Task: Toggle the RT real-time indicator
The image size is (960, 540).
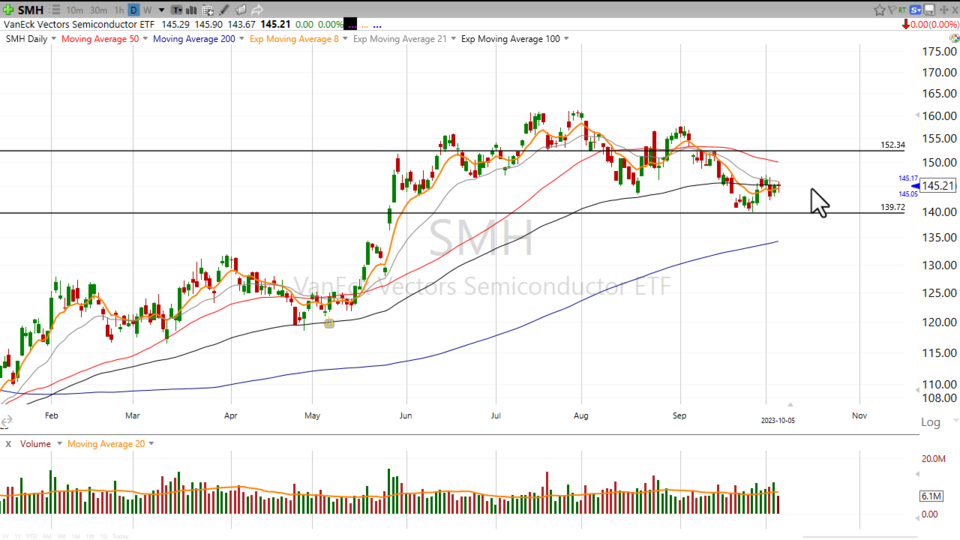Action: point(902,10)
